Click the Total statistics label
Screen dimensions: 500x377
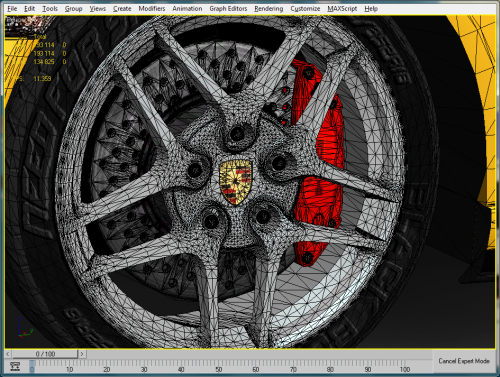tap(39, 37)
